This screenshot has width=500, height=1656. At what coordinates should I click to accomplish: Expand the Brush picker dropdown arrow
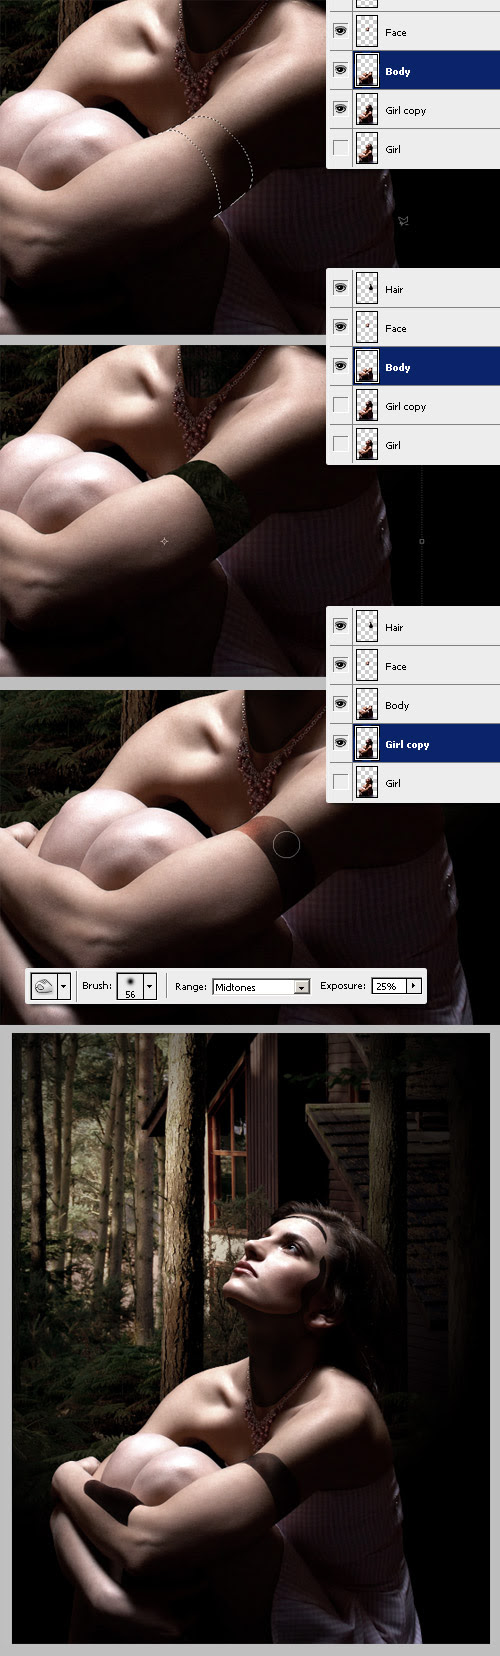[x=150, y=986]
